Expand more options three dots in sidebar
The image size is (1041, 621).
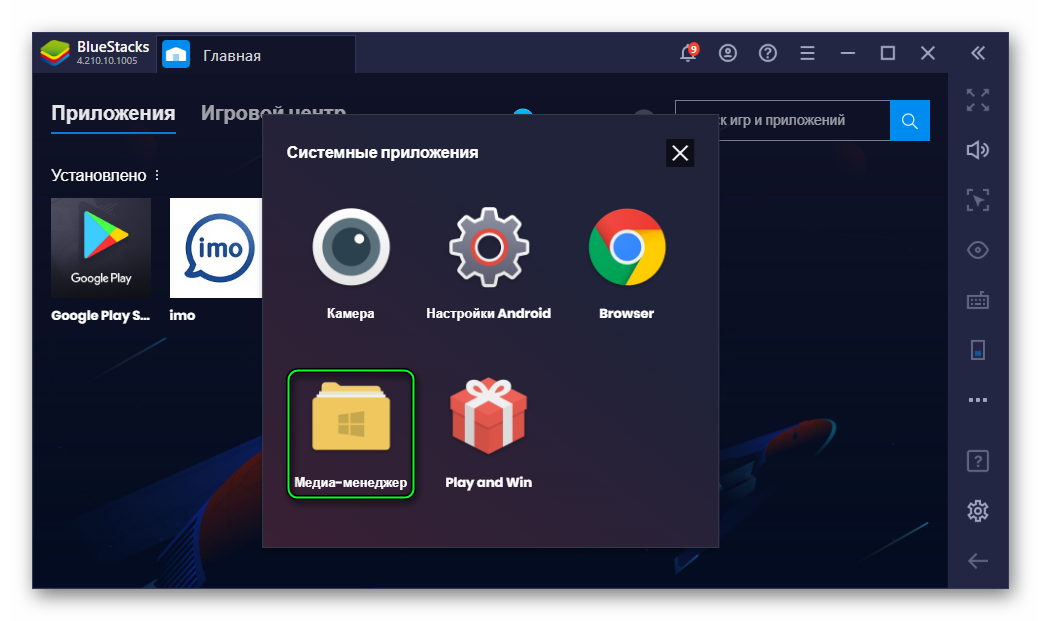click(x=978, y=400)
